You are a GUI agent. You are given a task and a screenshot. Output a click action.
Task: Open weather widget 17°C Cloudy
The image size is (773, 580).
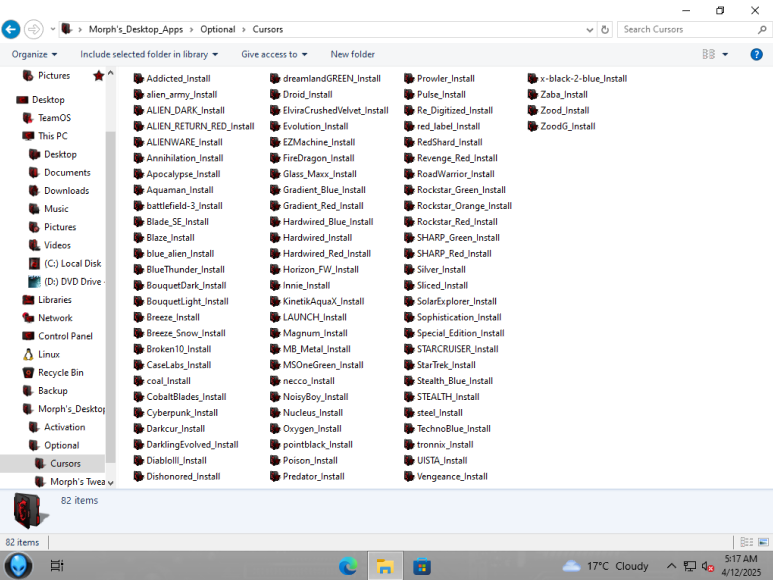pyautogui.click(x=605, y=566)
